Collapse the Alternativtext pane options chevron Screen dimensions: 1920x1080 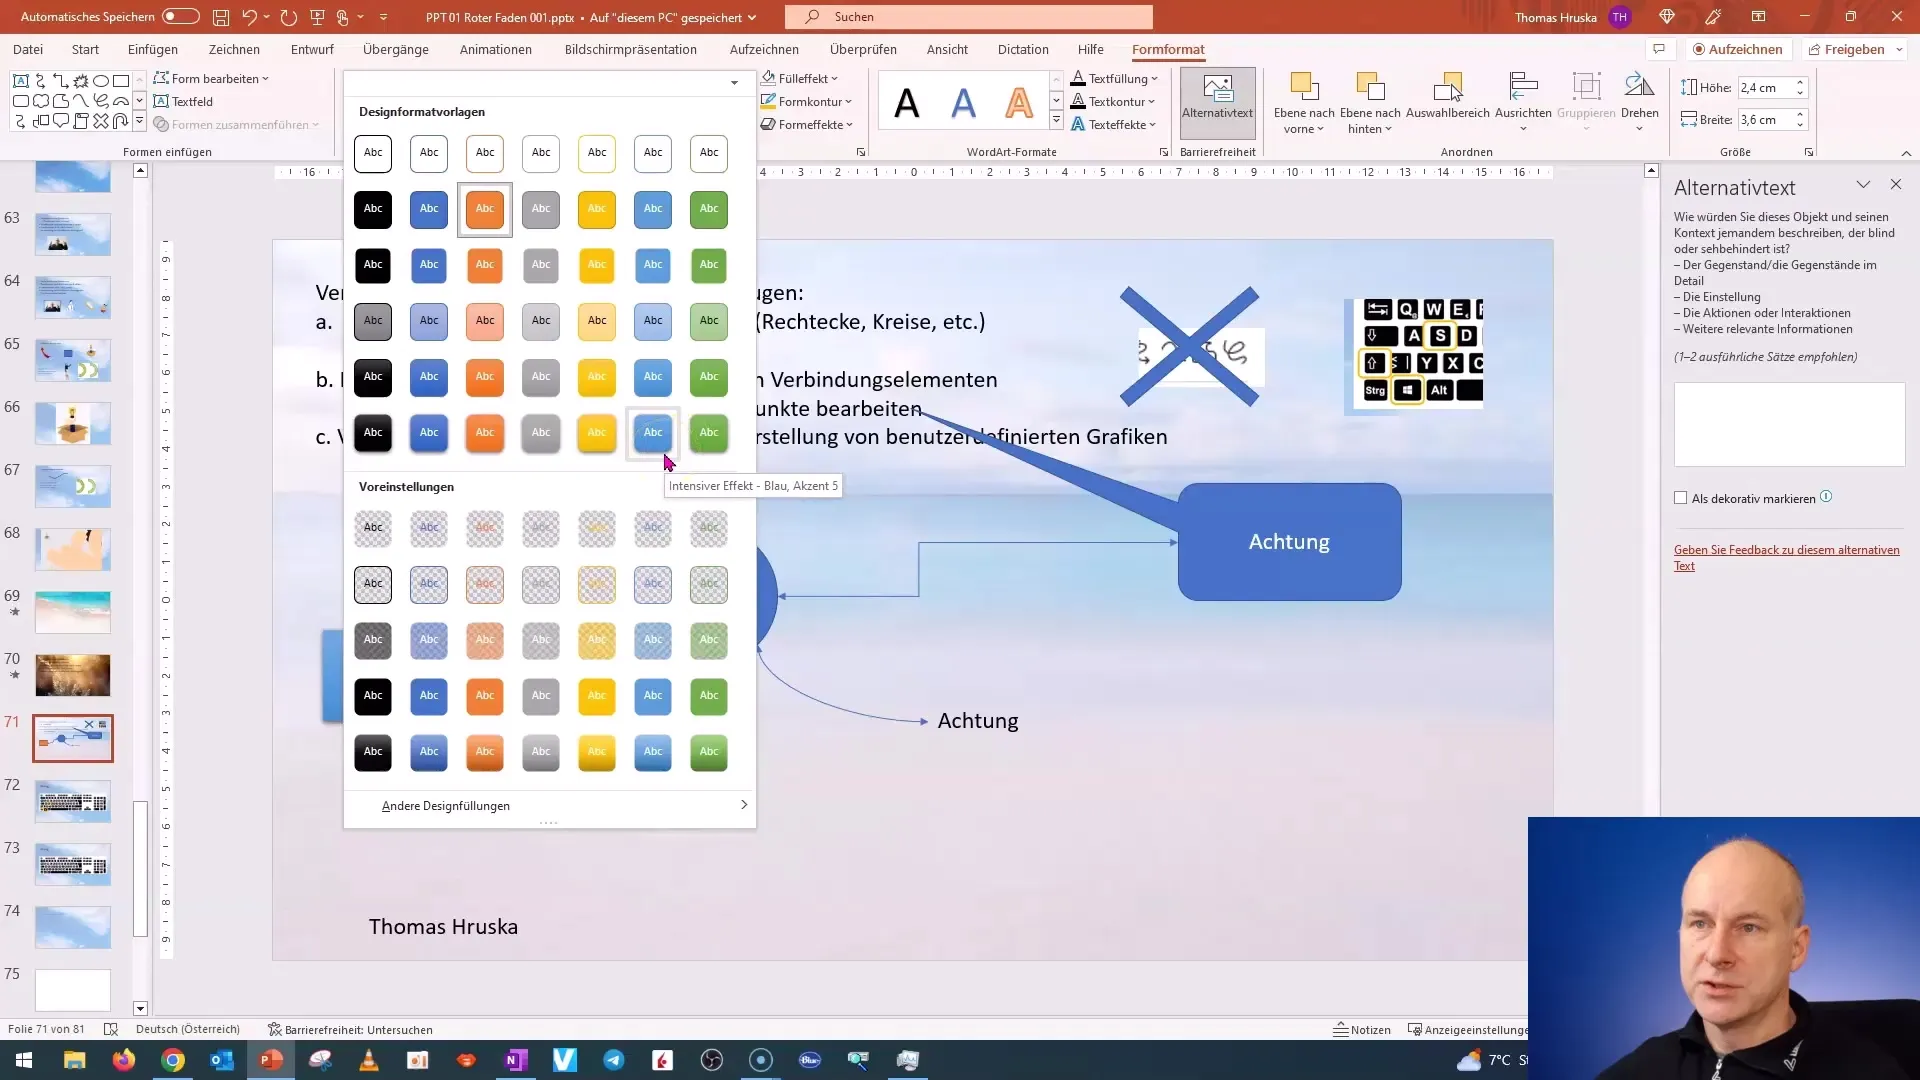coord(1863,185)
